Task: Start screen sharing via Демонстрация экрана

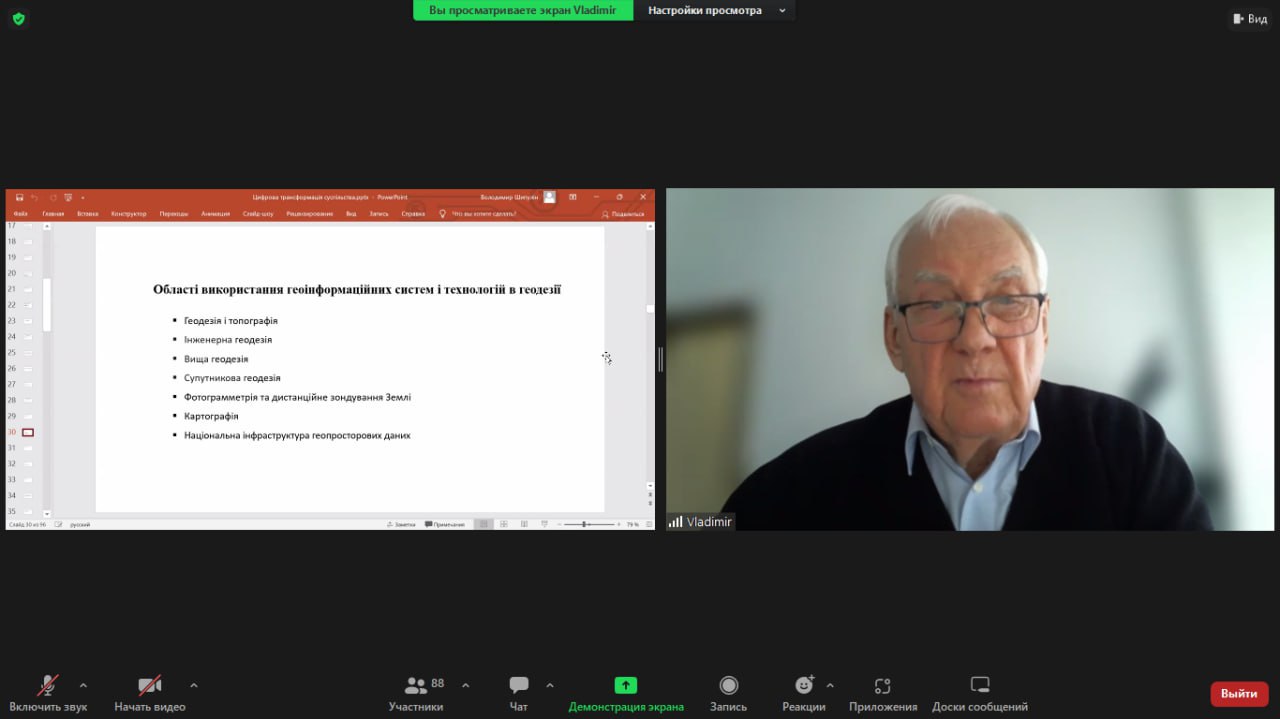Action: tap(626, 692)
